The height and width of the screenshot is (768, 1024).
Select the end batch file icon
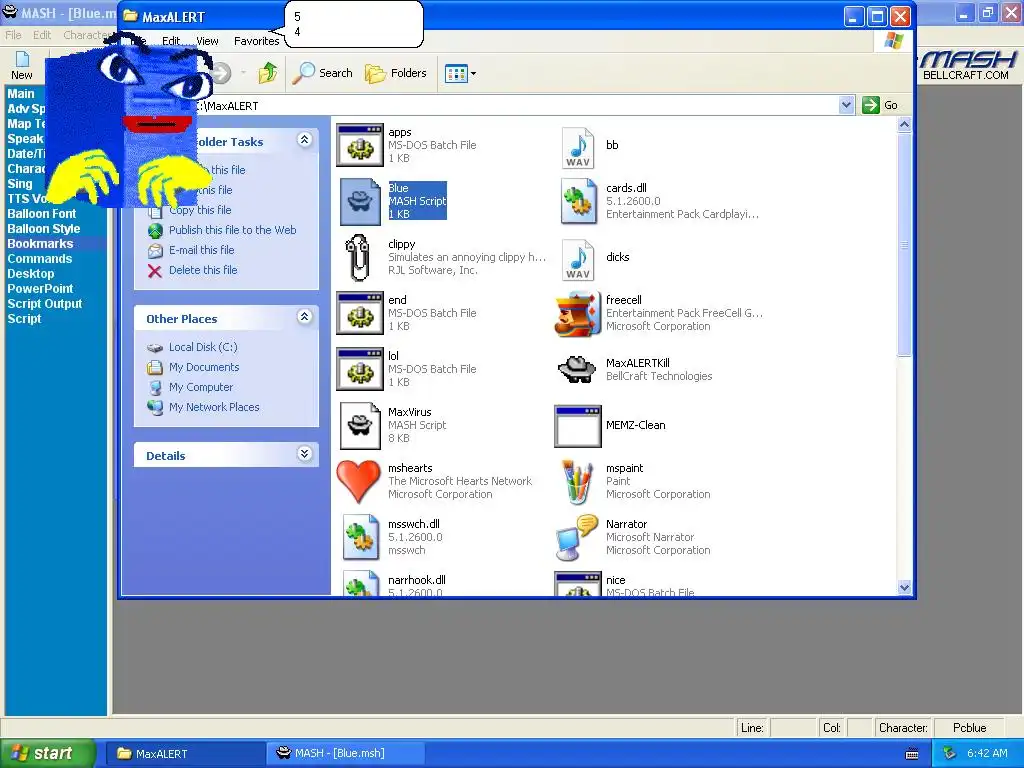pyautogui.click(x=360, y=313)
